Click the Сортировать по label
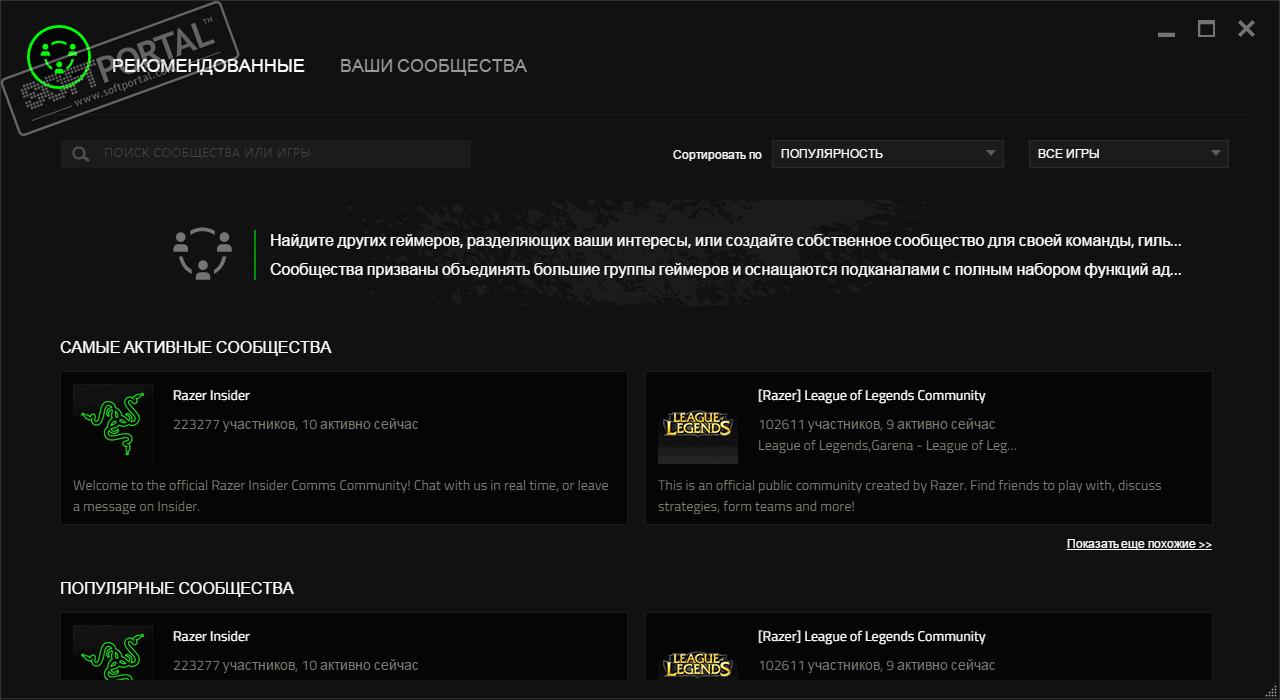 point(717,155)
